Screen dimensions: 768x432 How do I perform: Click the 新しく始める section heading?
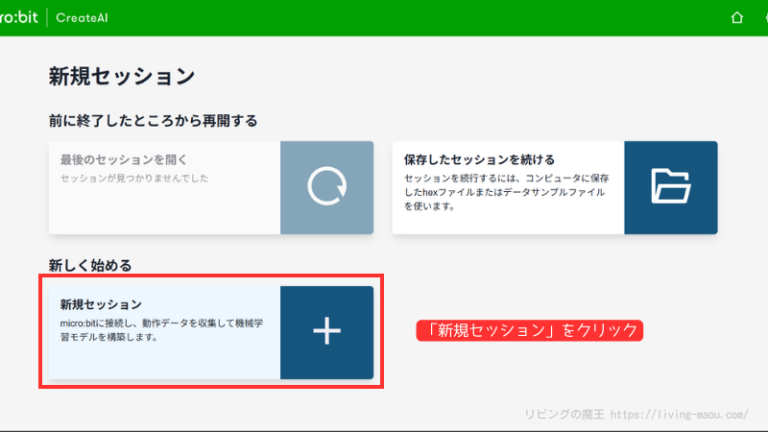[90, 265]
